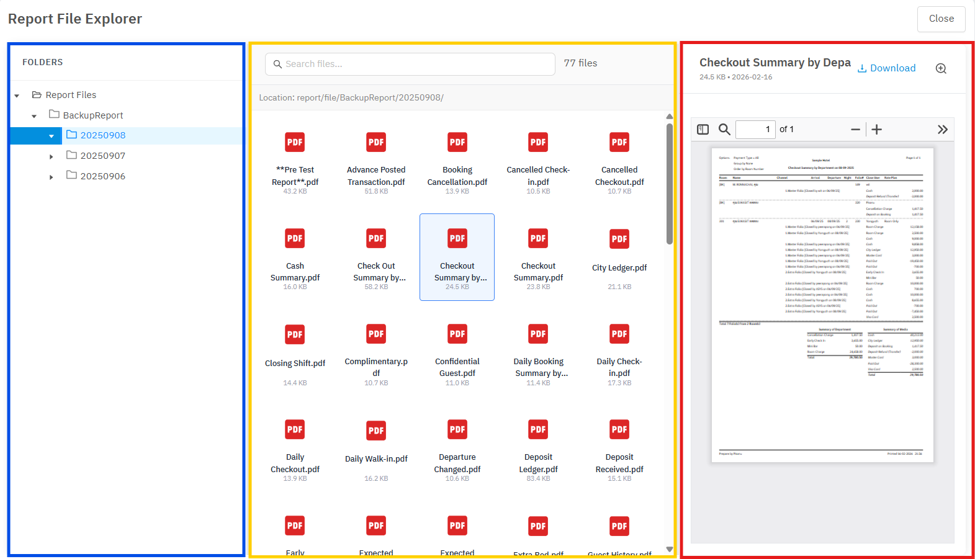Open Cancelled Checkout.pdf file
The height and width of the screenshot is (559, 975).
click(619, 162)
